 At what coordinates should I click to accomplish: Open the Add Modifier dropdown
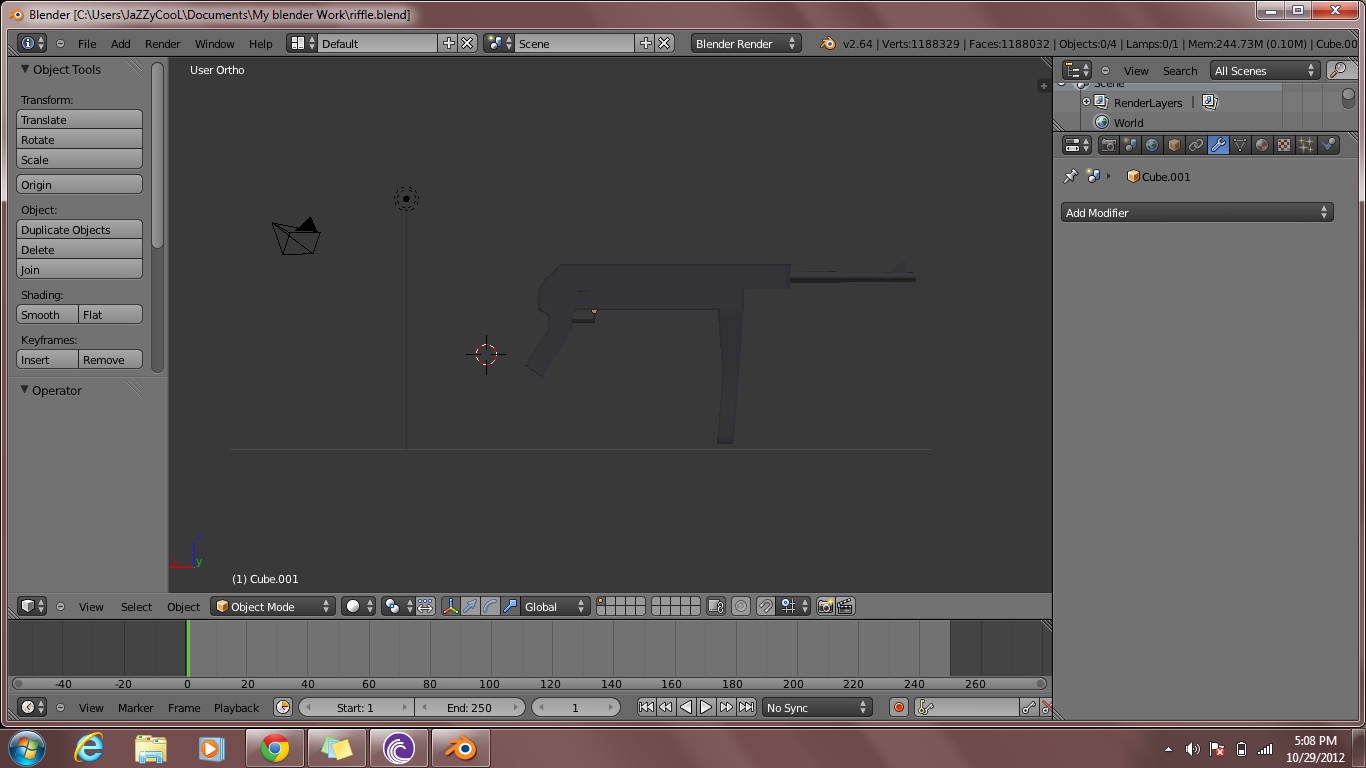[x=1197, y=212]
